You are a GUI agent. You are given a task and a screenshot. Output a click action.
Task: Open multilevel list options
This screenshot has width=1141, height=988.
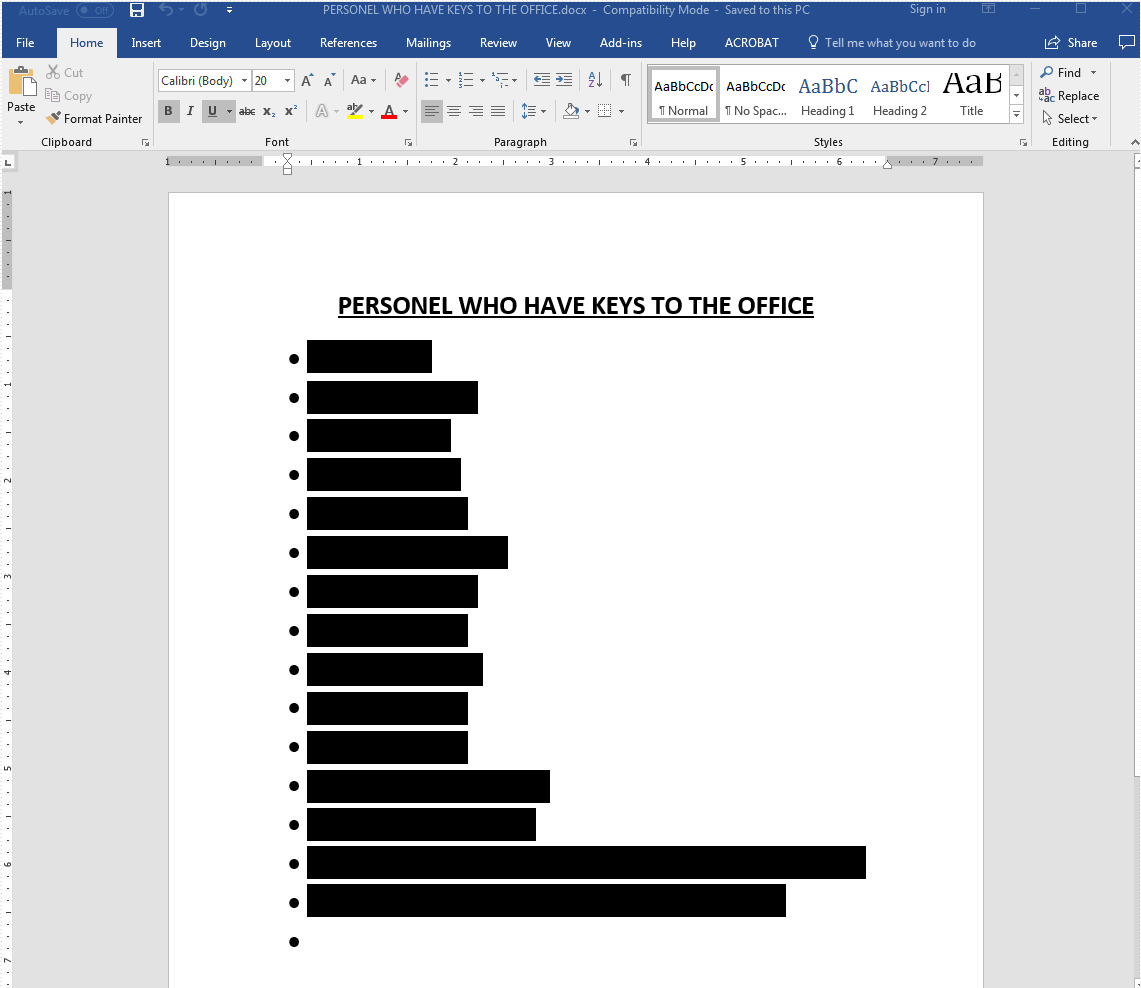click(501, 80)
